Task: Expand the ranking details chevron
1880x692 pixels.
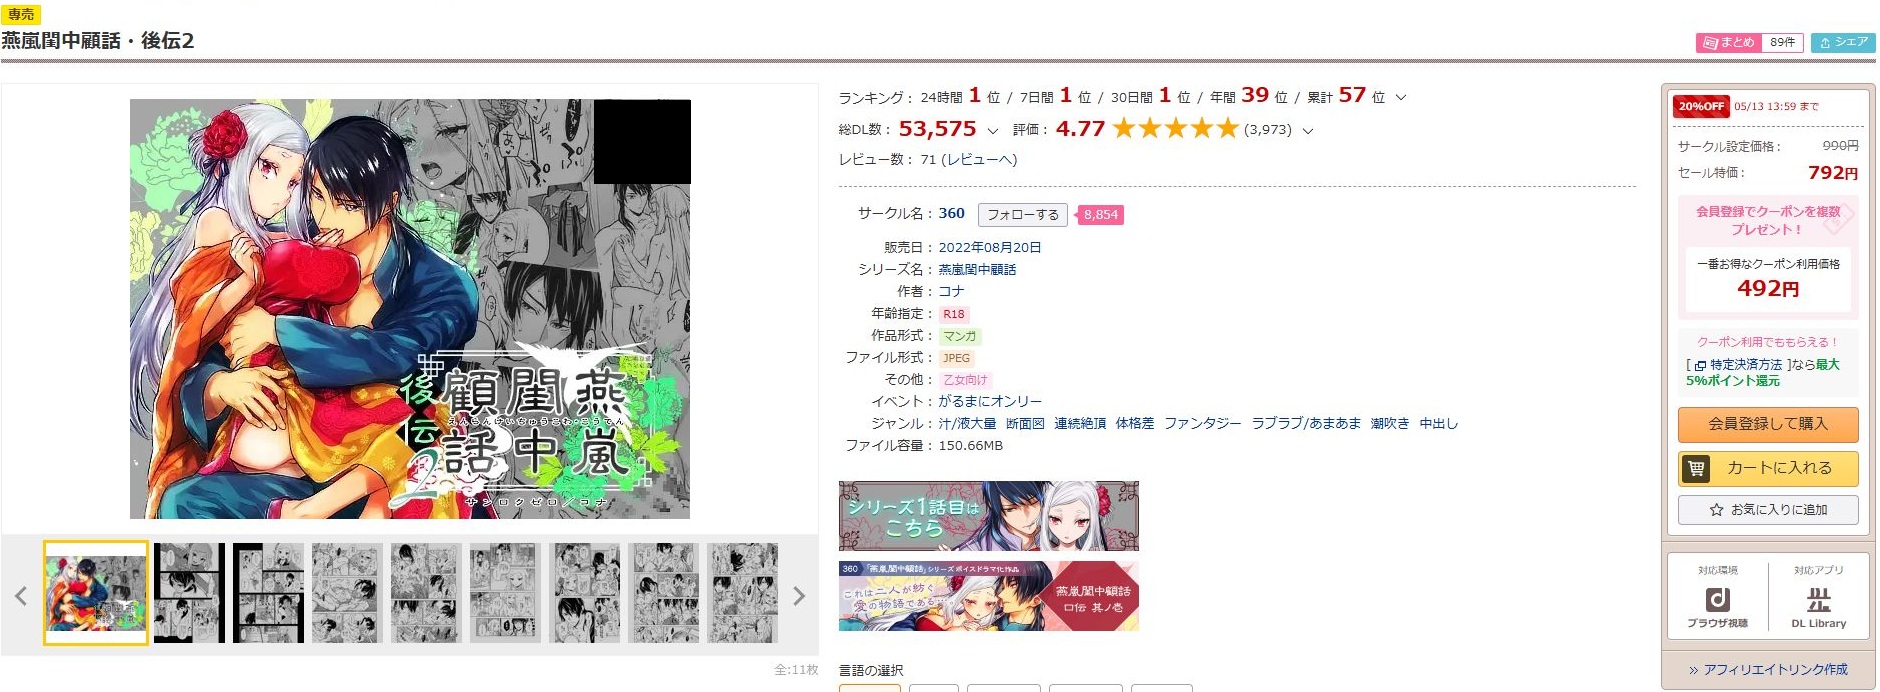Action: point(1401,98)
